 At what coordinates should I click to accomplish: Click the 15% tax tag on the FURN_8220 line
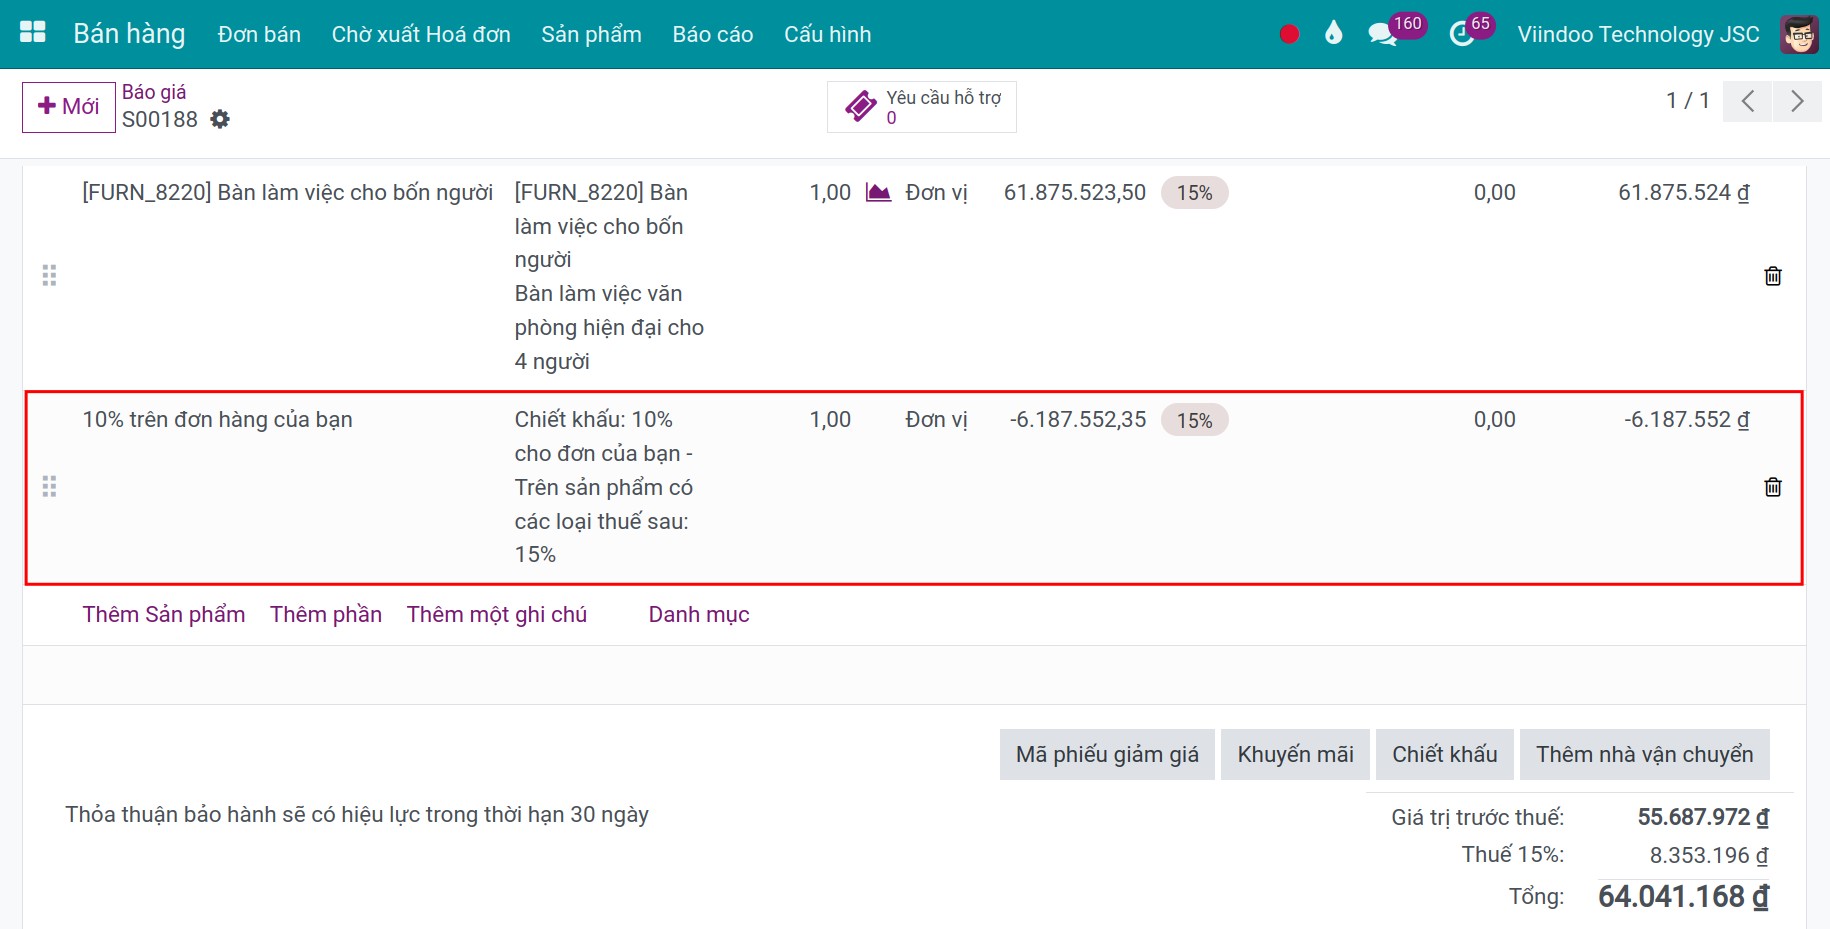(x=1194, y=193)
